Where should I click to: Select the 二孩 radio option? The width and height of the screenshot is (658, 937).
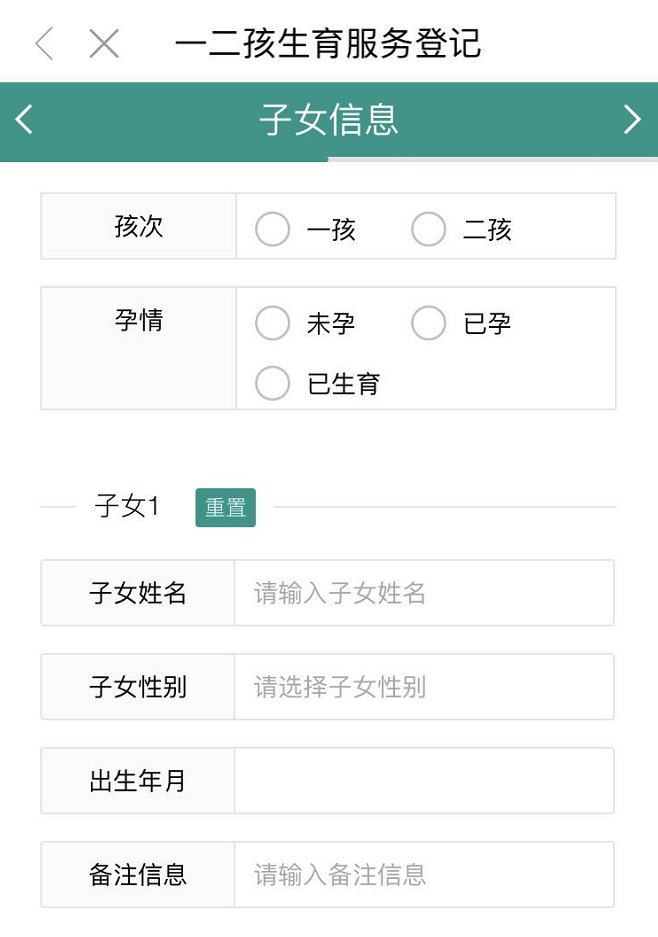(x=429, y=229)
